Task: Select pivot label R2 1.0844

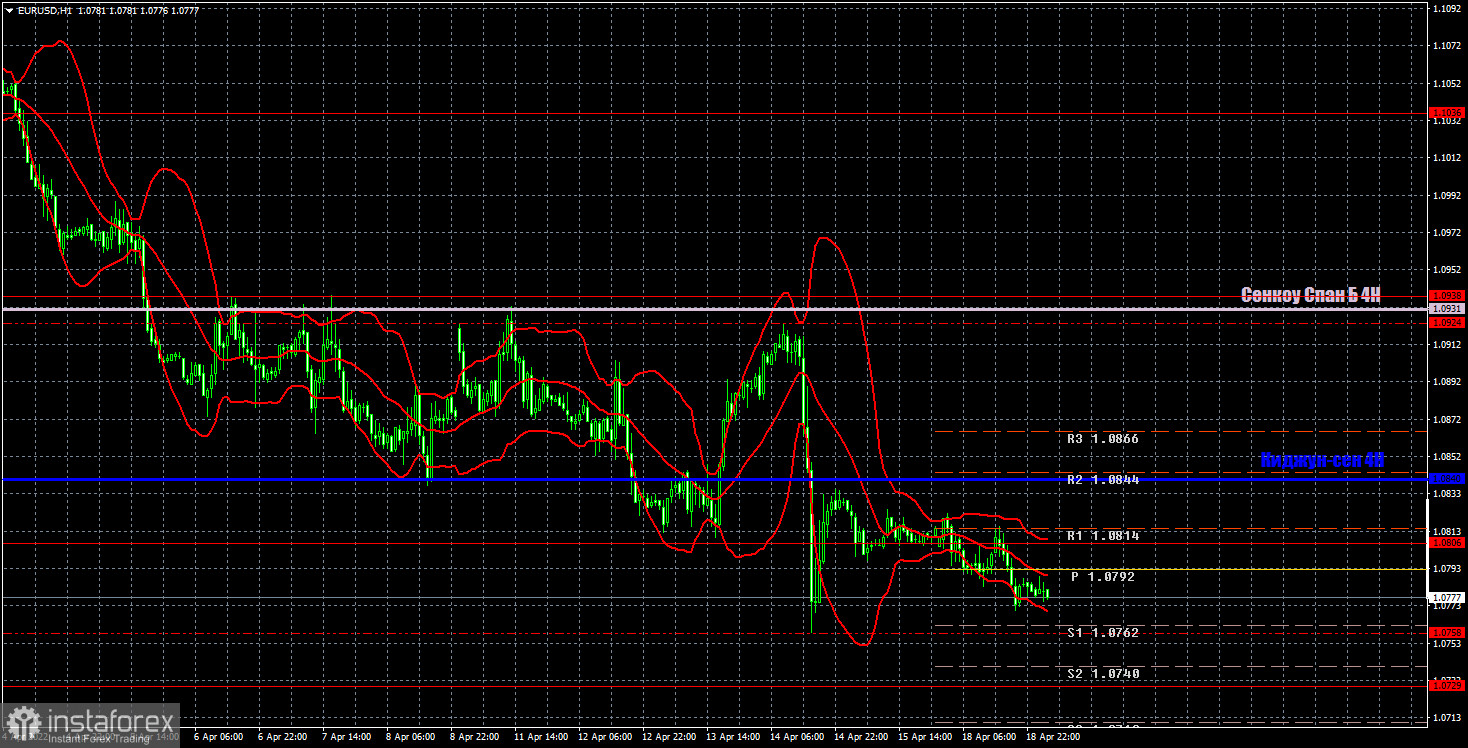Action: 1101,480
